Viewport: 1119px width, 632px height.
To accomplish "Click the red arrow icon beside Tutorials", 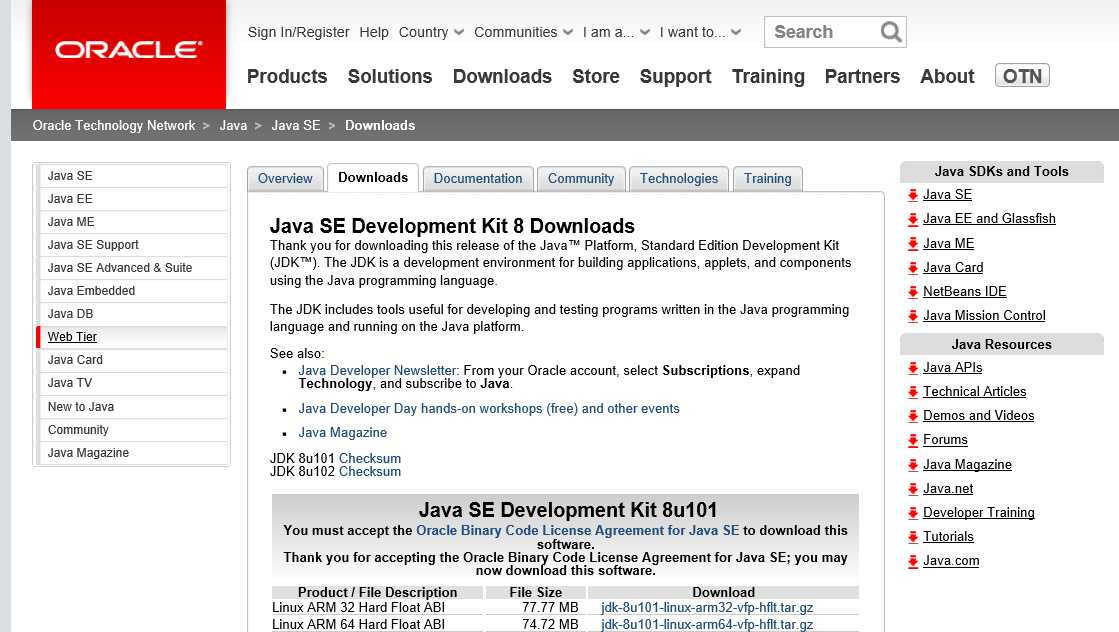I will tap(913, 537).
